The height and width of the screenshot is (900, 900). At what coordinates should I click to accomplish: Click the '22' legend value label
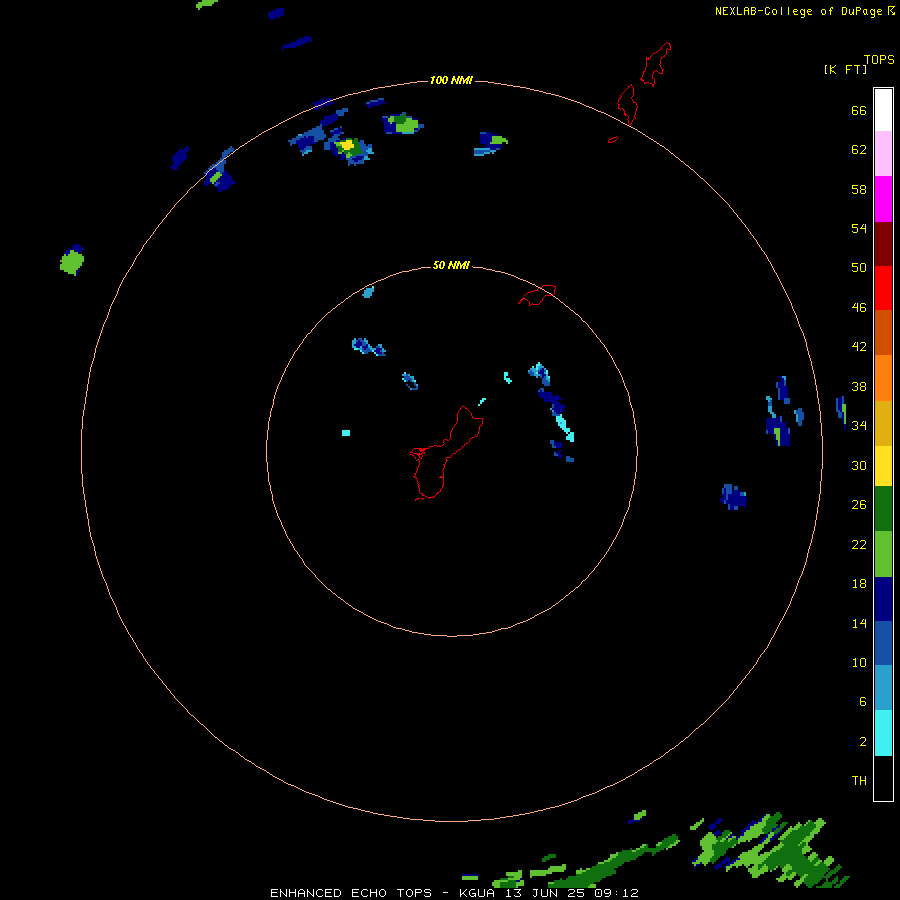859,545
